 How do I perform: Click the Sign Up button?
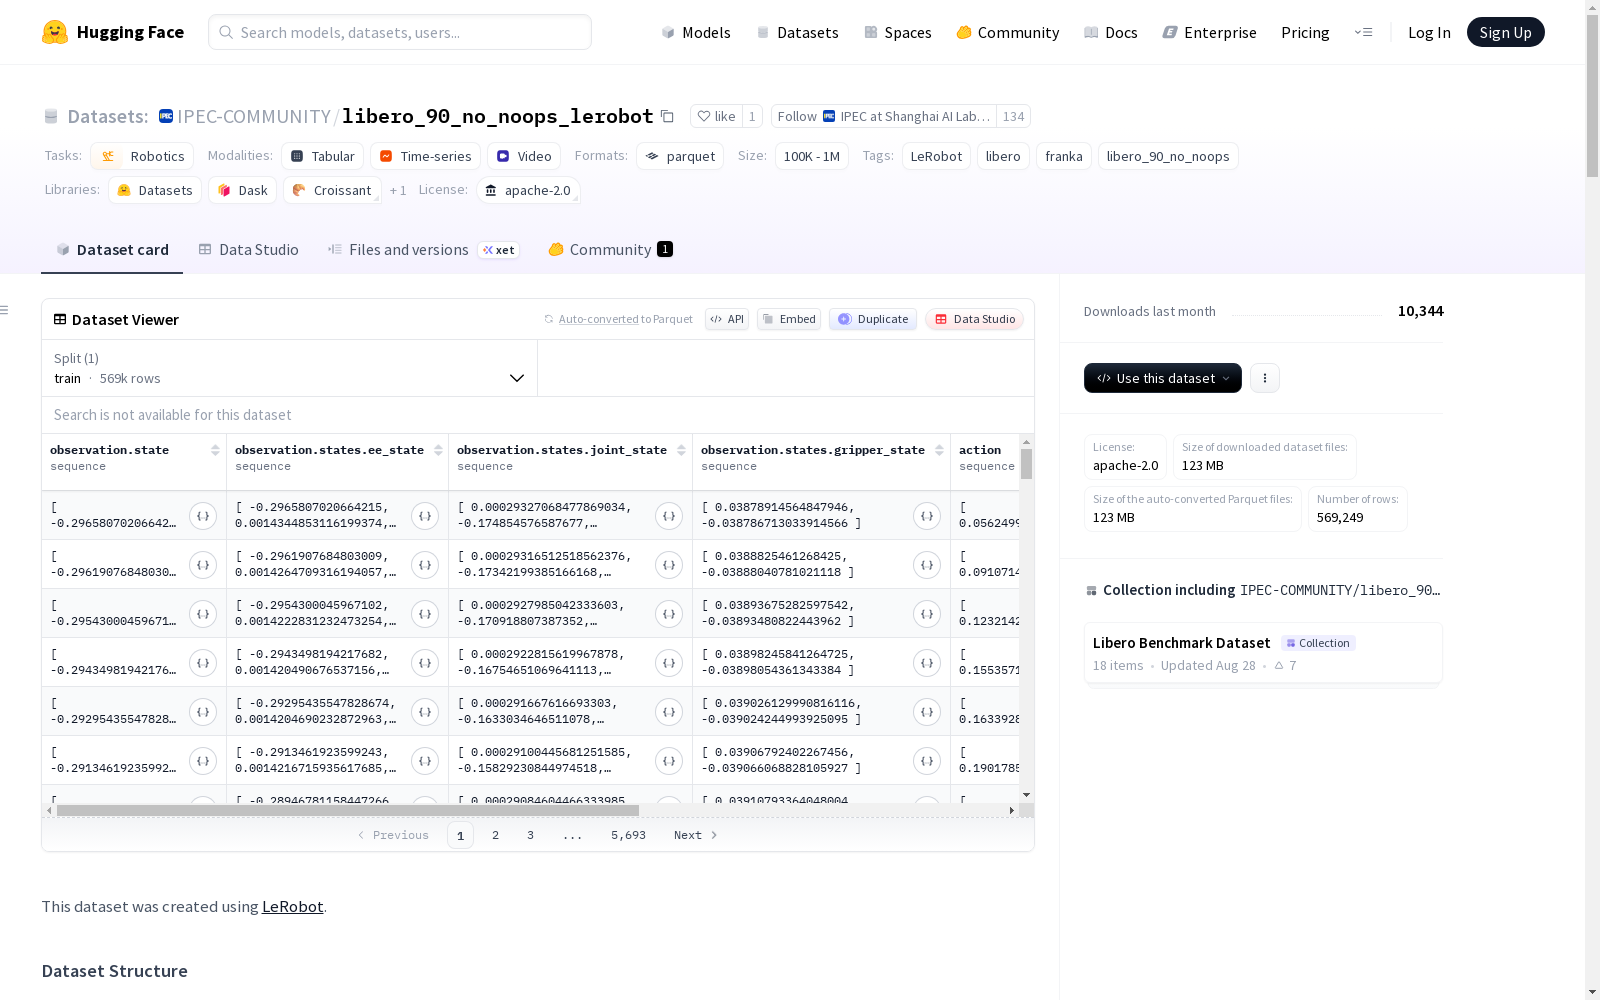(1505, 32)
